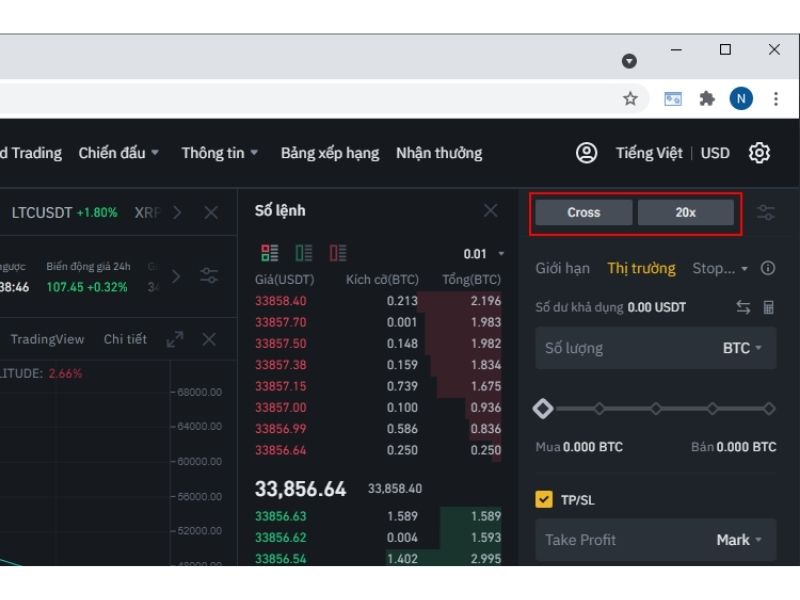The image size is (800, 600).
Task: Click the 20x leverage button
Action: point(686,212)
